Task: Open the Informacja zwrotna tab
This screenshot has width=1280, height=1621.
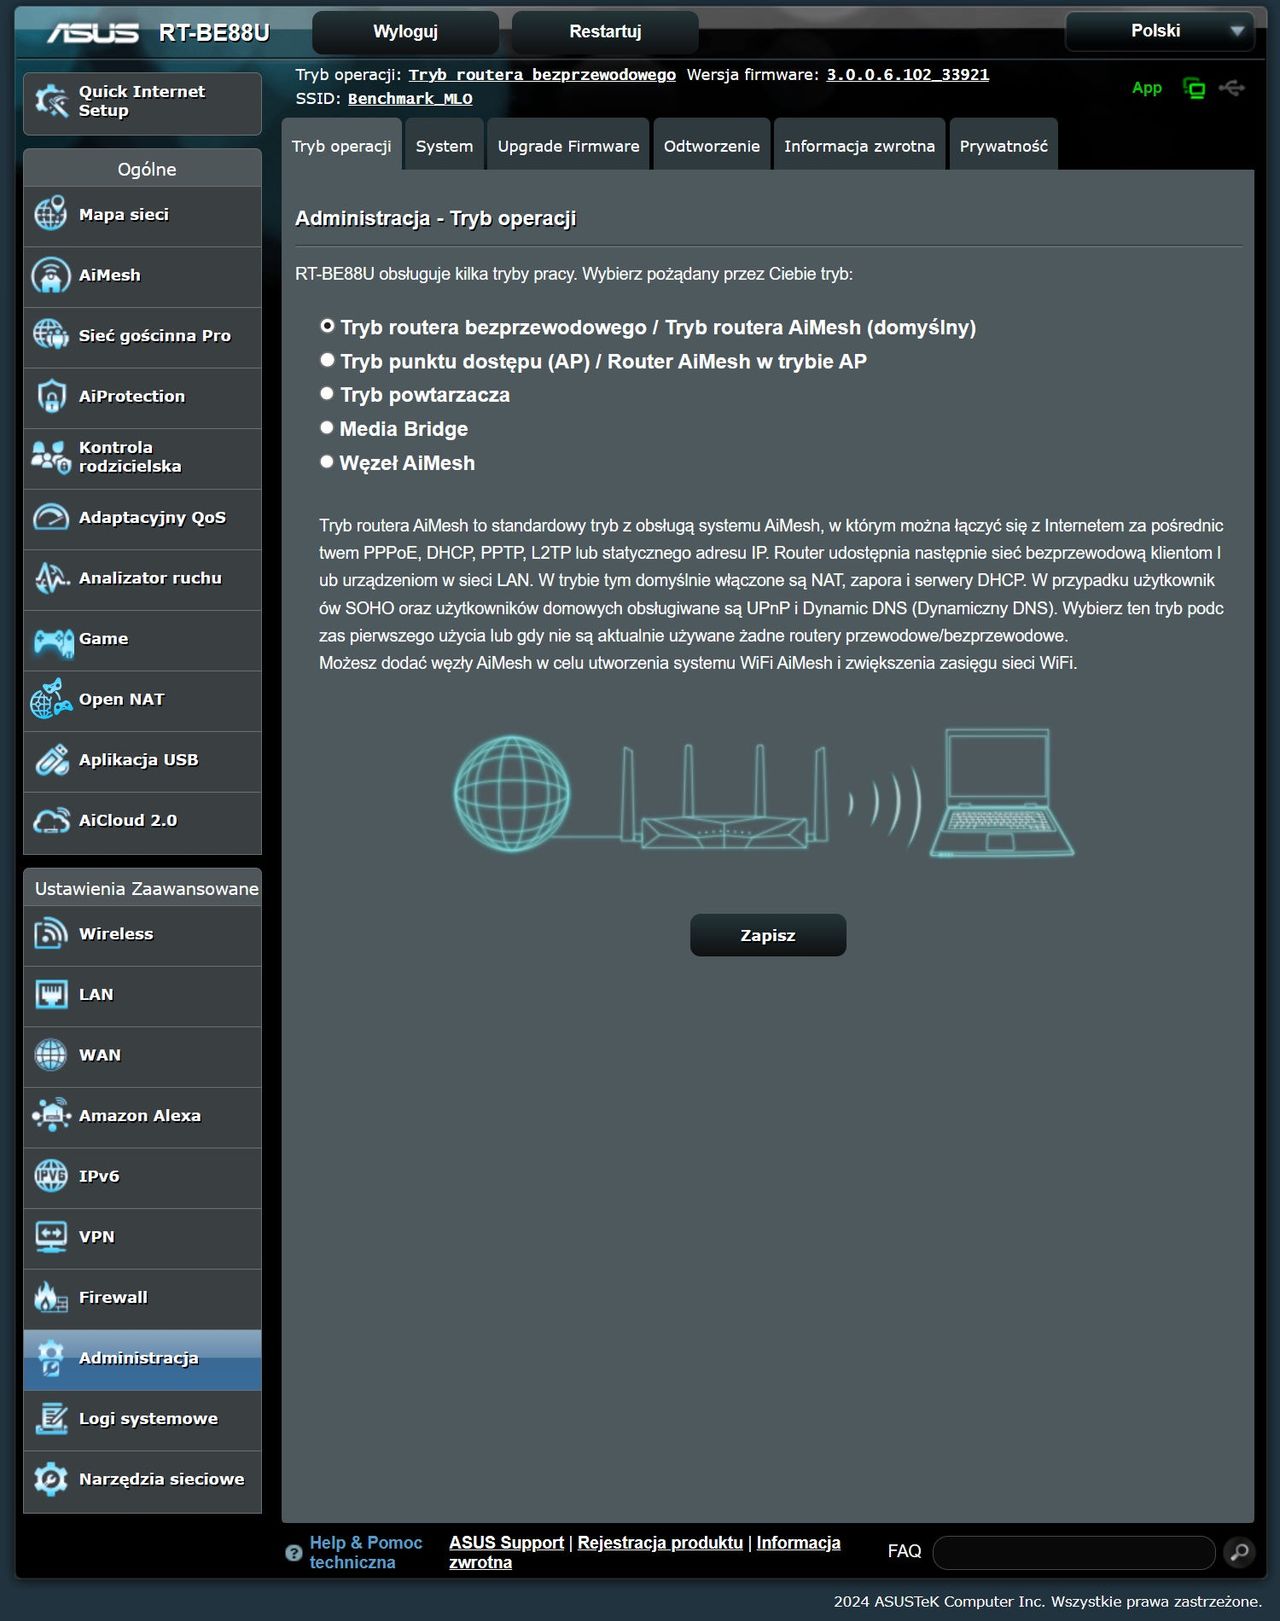Action: point(859,145)
